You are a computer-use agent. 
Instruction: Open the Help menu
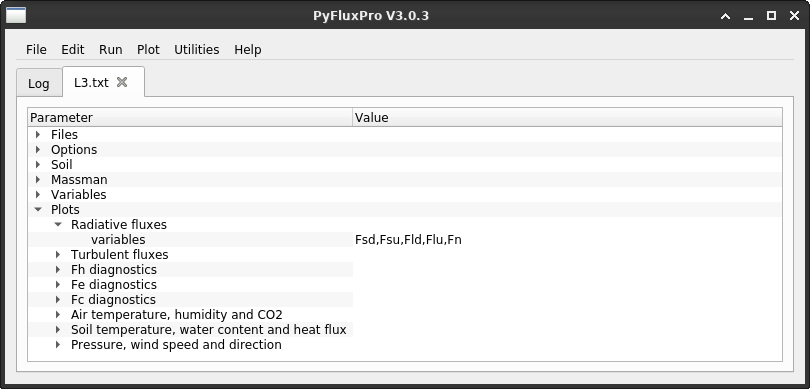point(248,50)
